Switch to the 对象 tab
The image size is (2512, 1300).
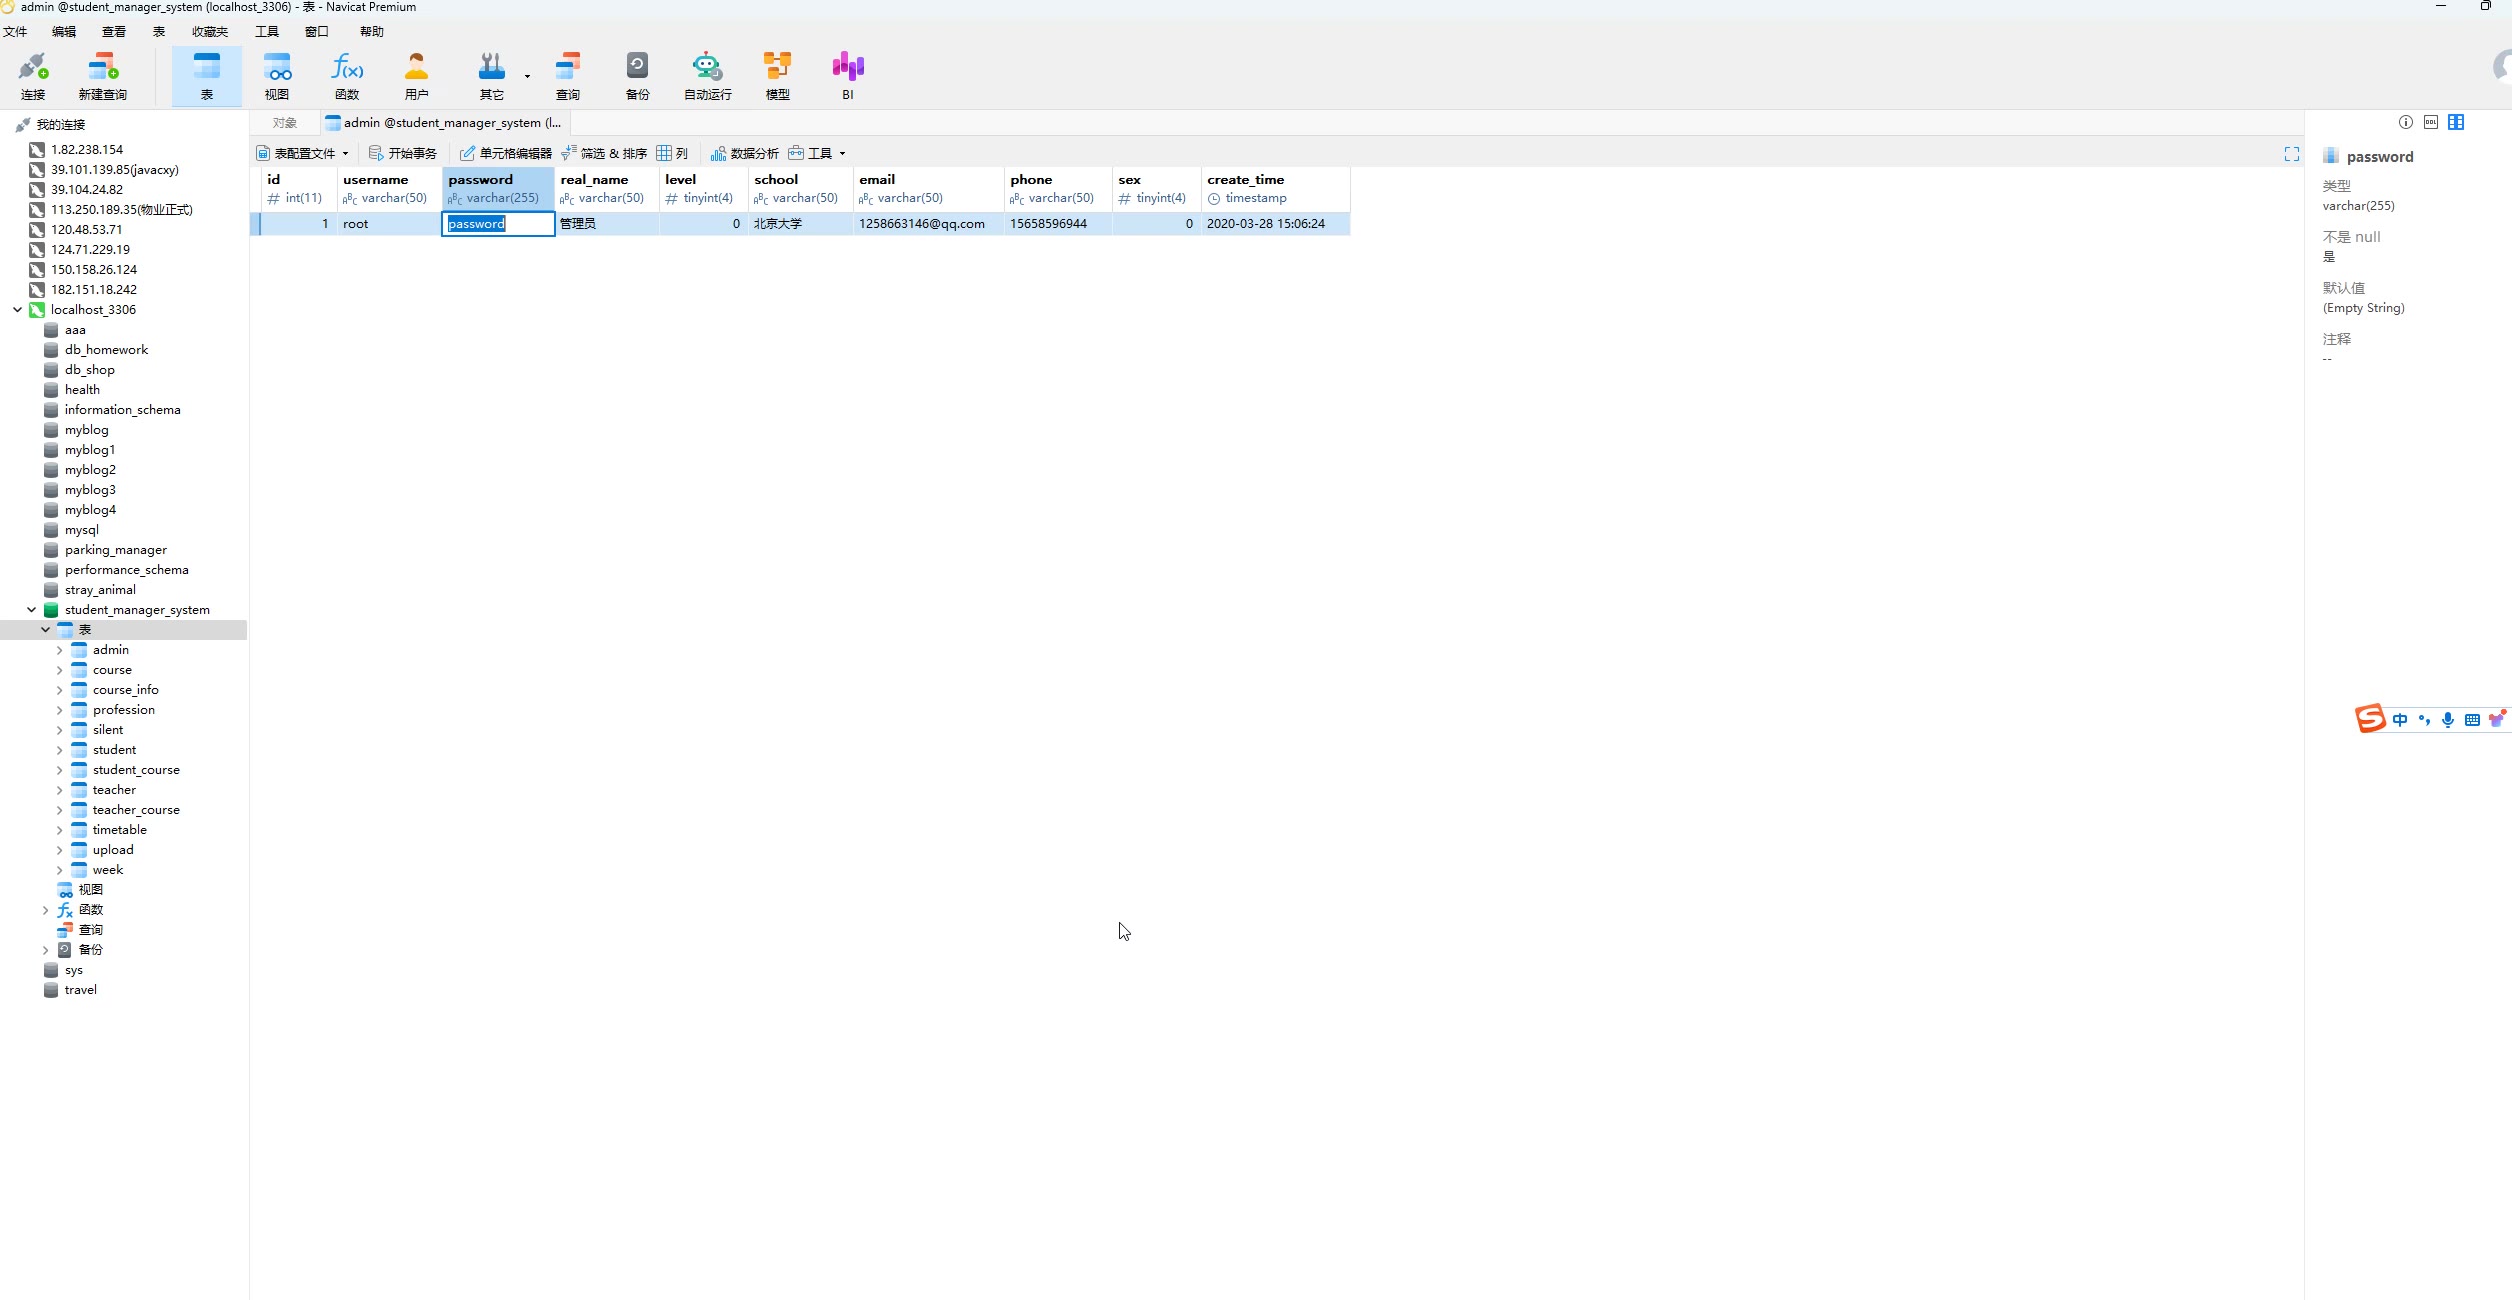(x=285, y=123)
